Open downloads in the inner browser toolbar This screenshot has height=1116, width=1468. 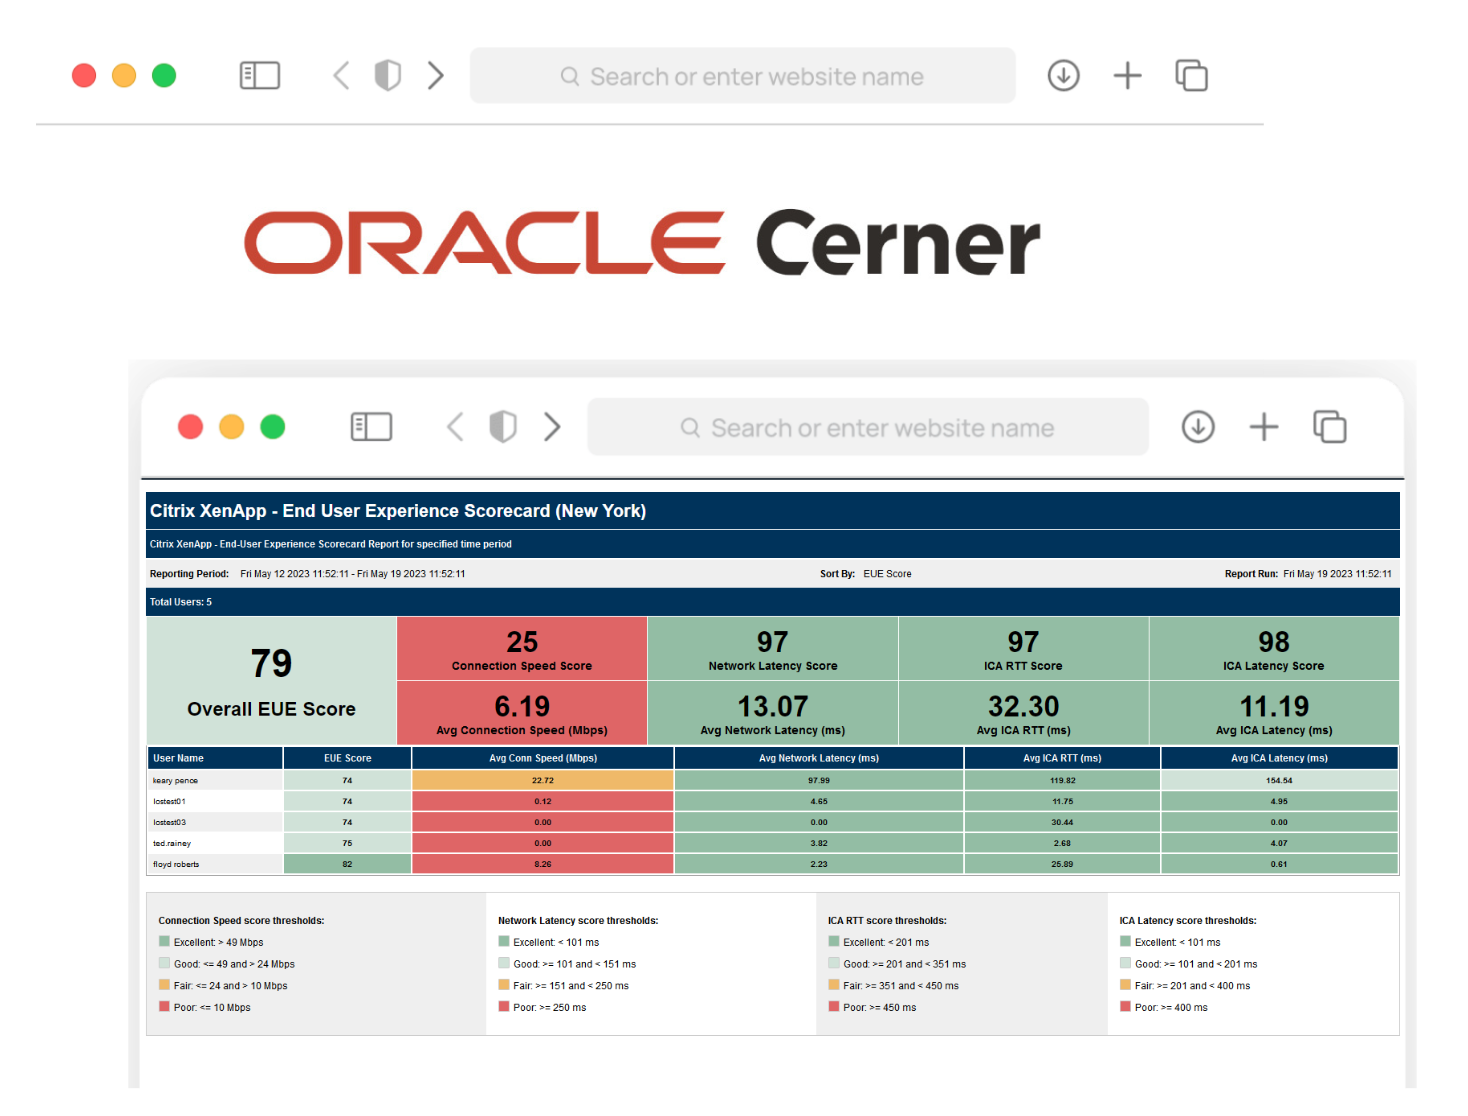(x=1198, y=427)
